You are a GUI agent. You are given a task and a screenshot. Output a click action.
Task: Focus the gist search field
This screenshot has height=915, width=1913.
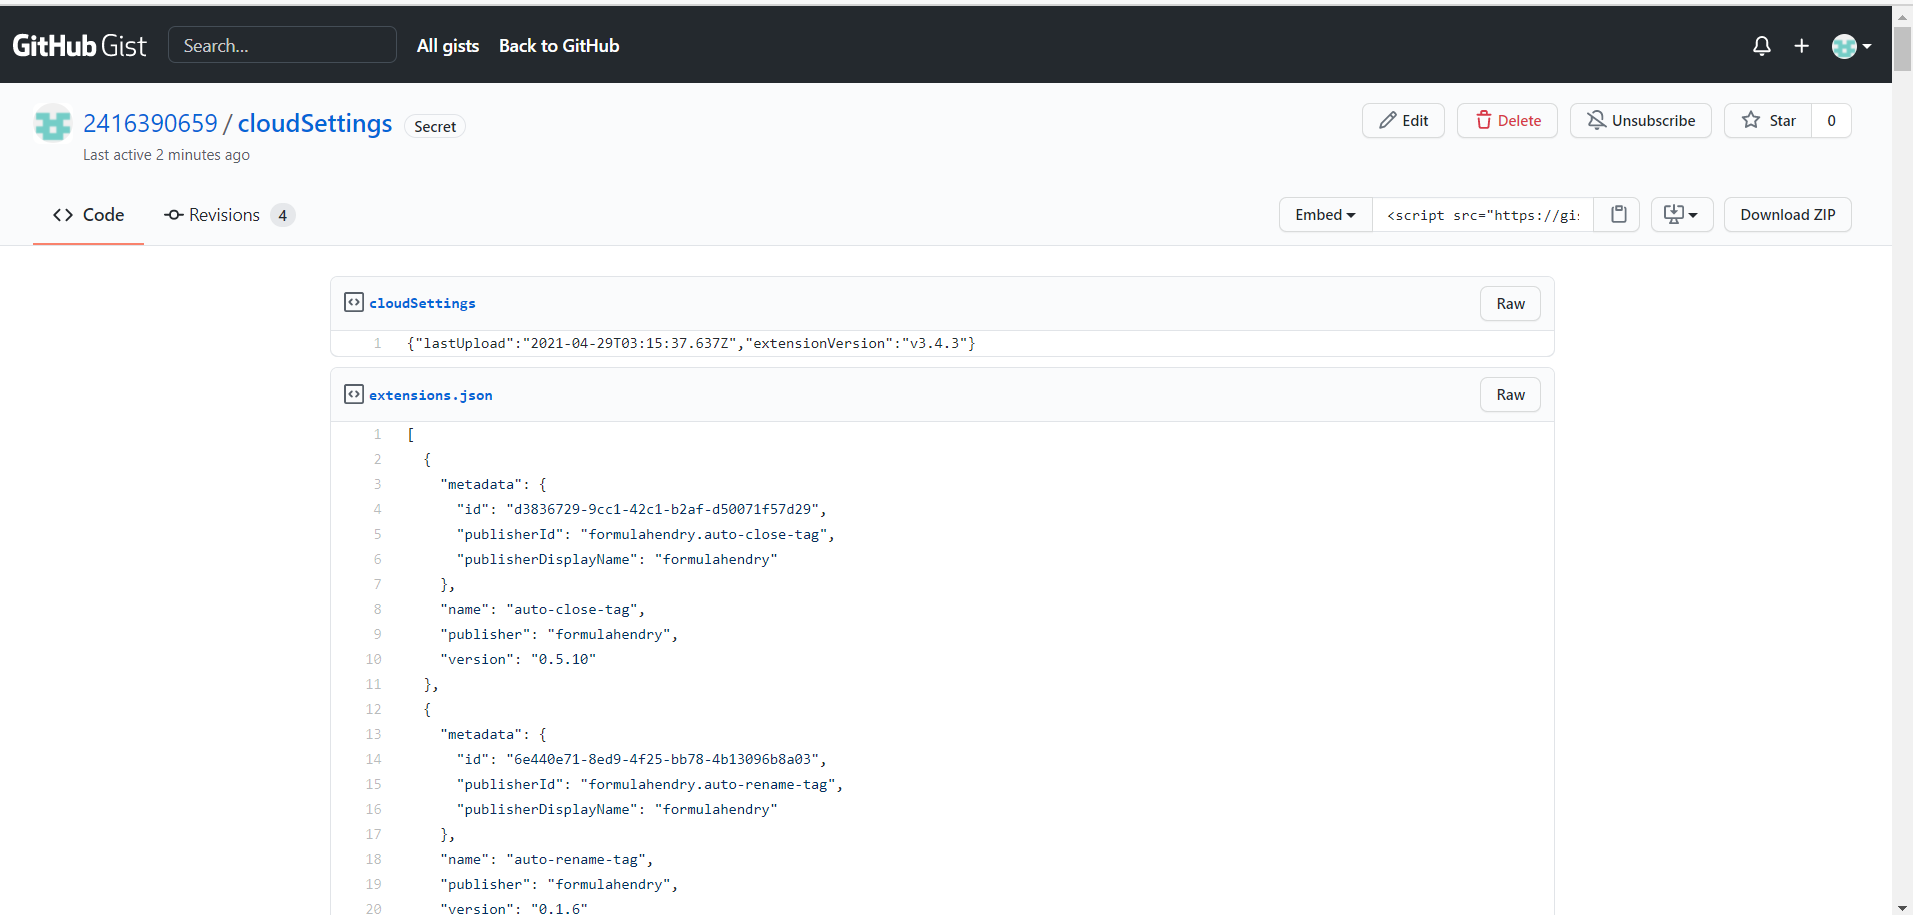coord(282,45)
